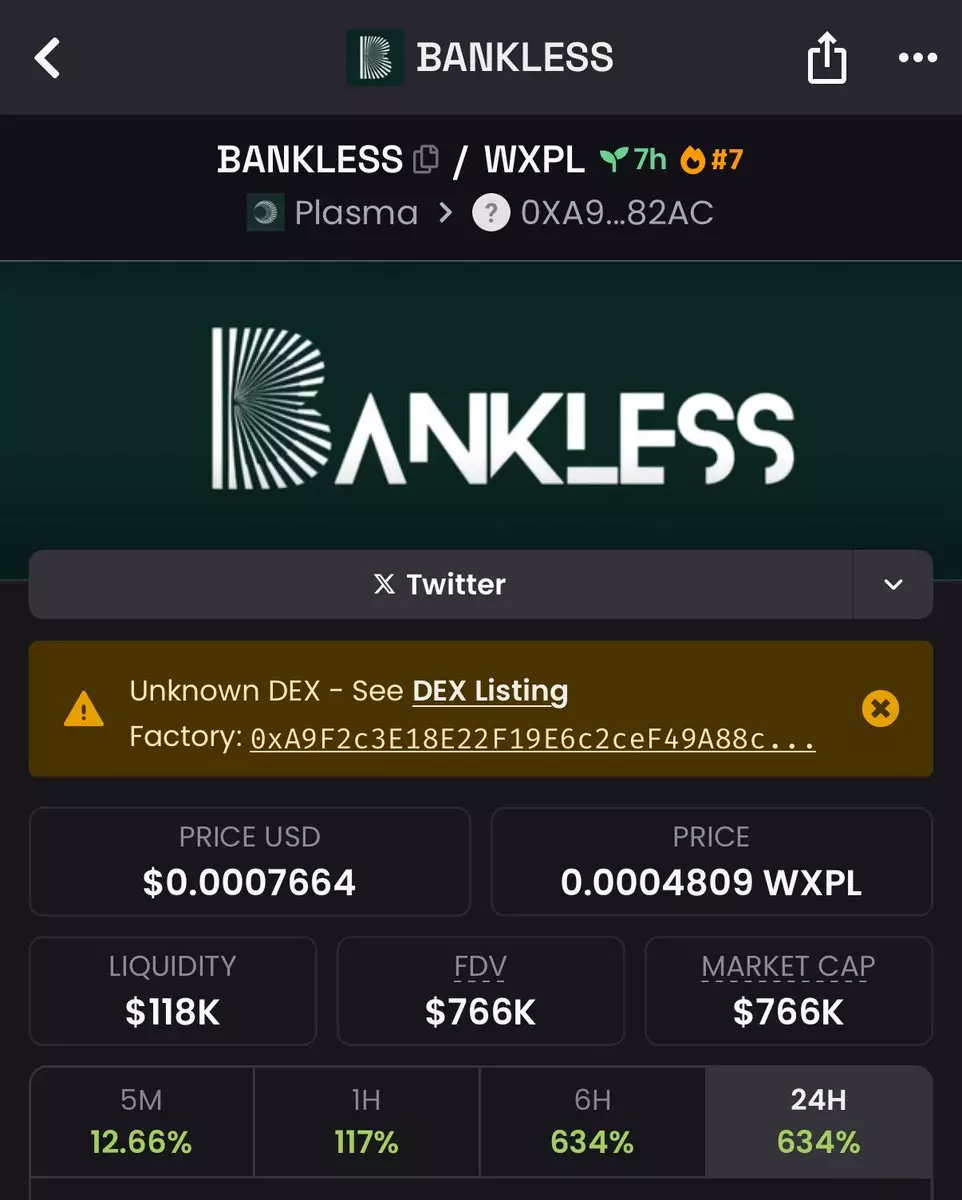This screenshot has width=962, height=1200.
Task: Tap the green sprout pair age icon
Action: click(613, 159)
